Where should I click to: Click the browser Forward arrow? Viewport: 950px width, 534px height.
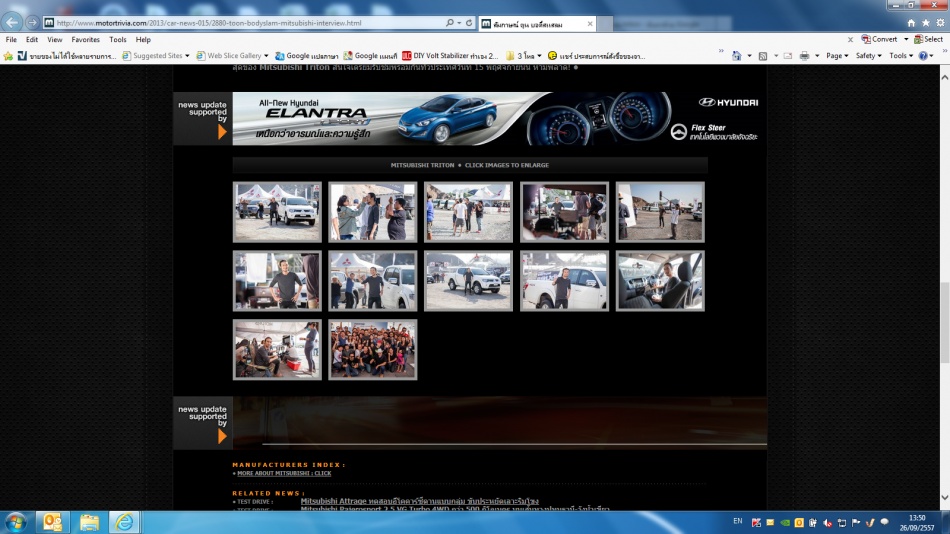pos(32,22)
